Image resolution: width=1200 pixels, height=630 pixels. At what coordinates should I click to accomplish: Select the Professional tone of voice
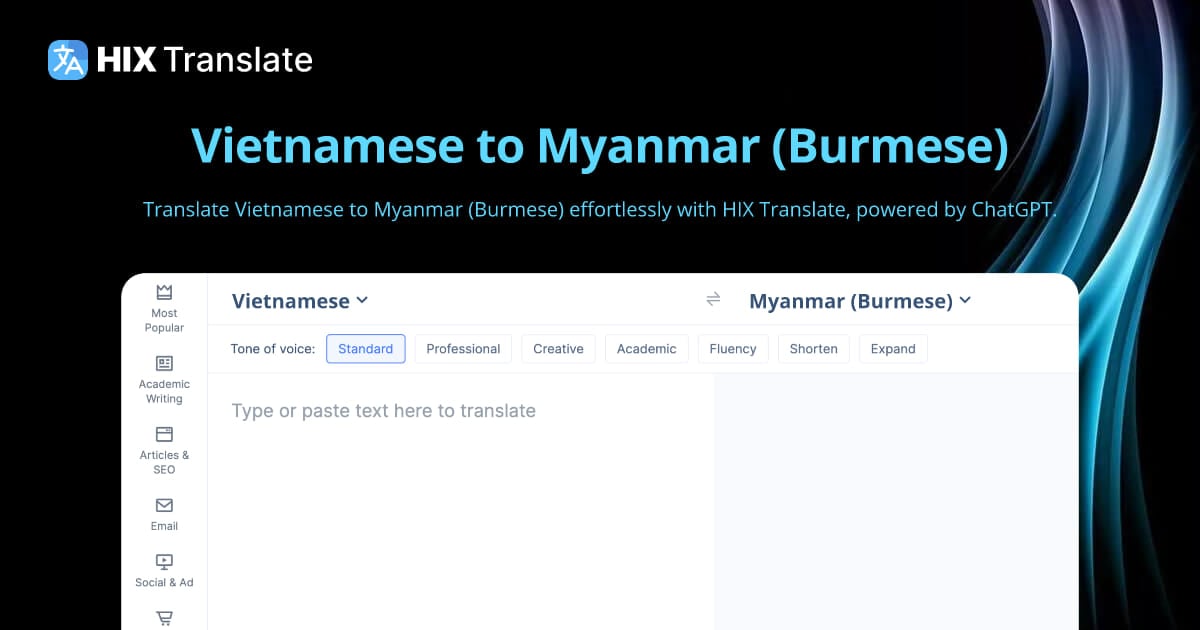click(x=463, y=348)
